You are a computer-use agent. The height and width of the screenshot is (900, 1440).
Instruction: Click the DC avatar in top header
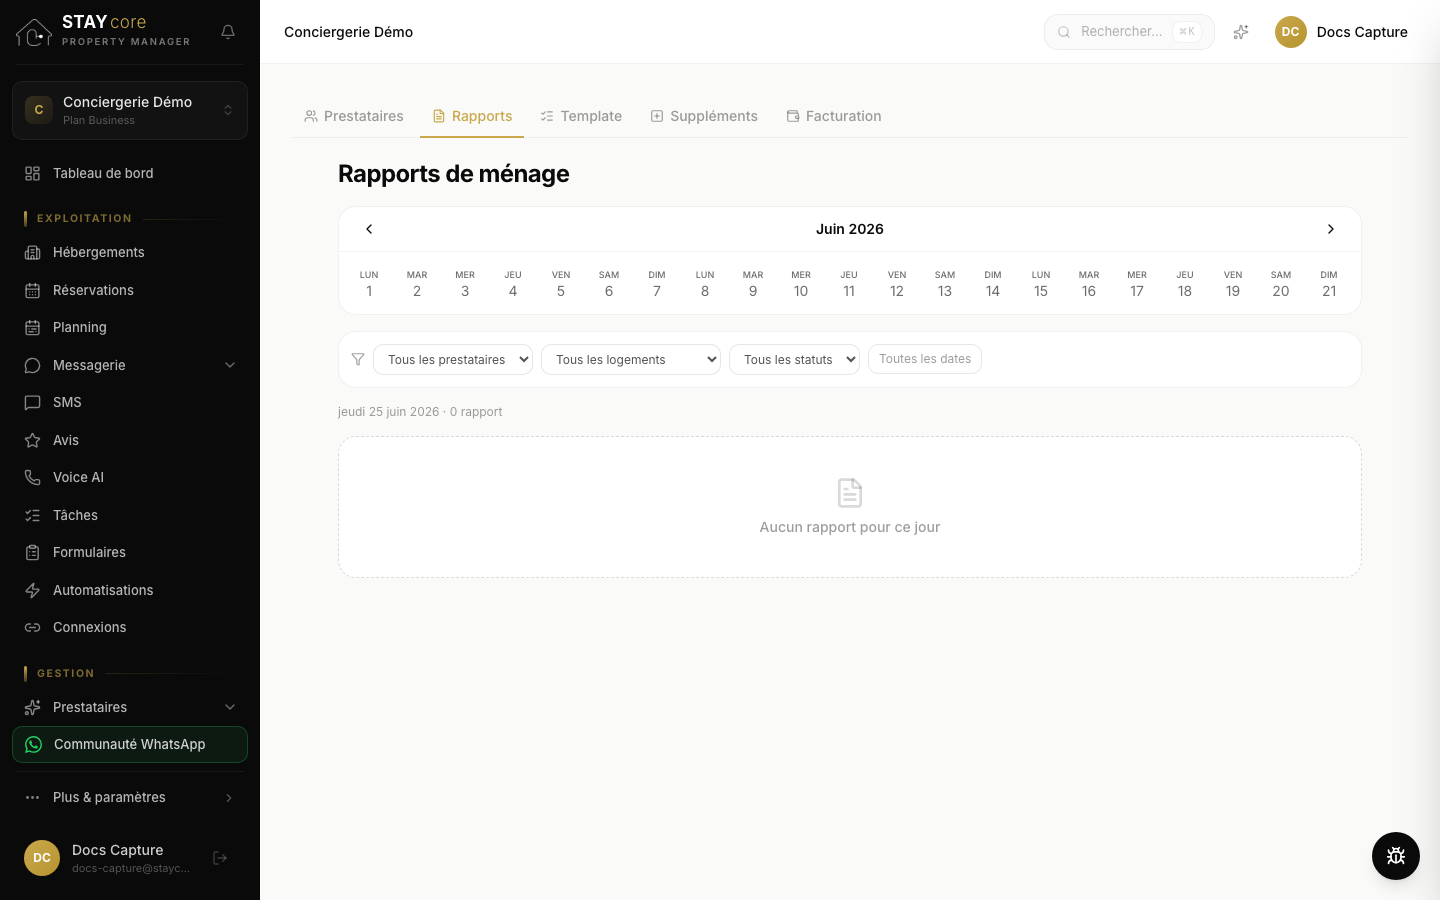click(1291, 32)
